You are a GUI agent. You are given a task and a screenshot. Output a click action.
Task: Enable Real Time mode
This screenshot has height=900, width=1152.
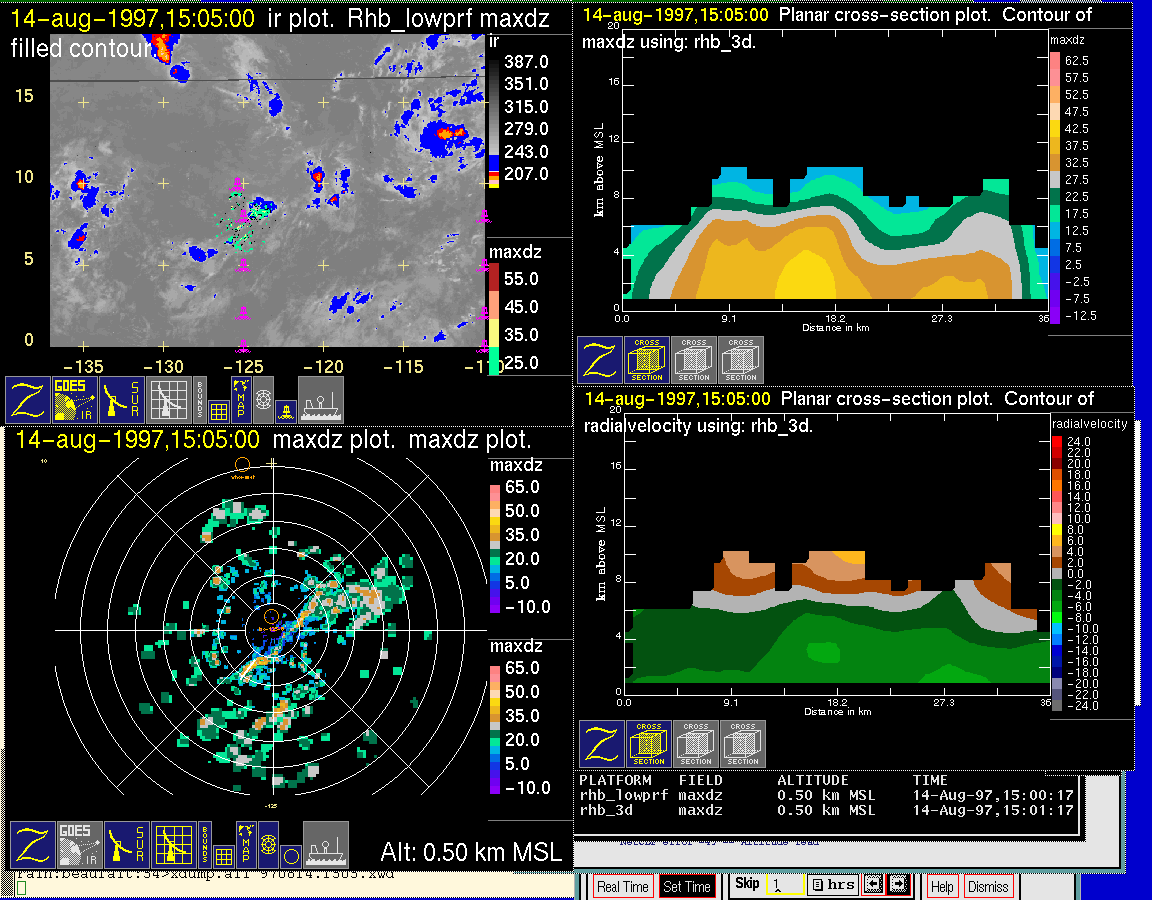[622, 886]
